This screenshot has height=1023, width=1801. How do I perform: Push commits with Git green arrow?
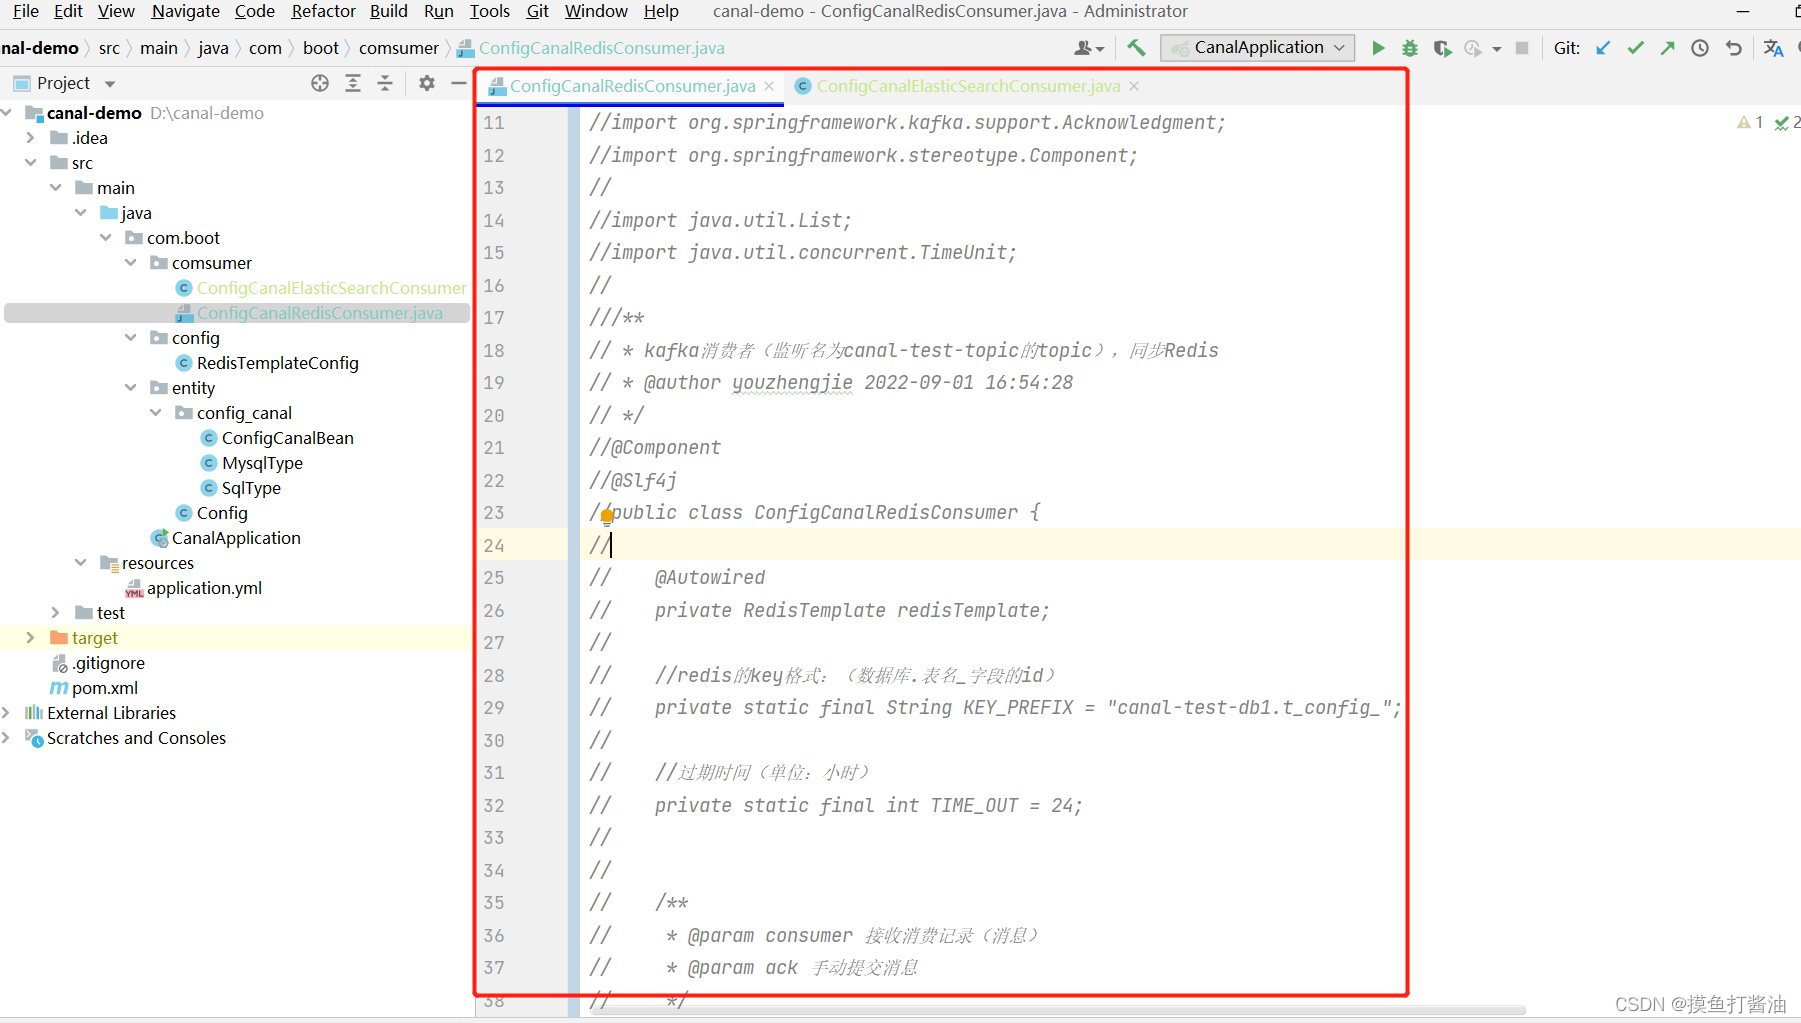click(x=1667, y=48)
